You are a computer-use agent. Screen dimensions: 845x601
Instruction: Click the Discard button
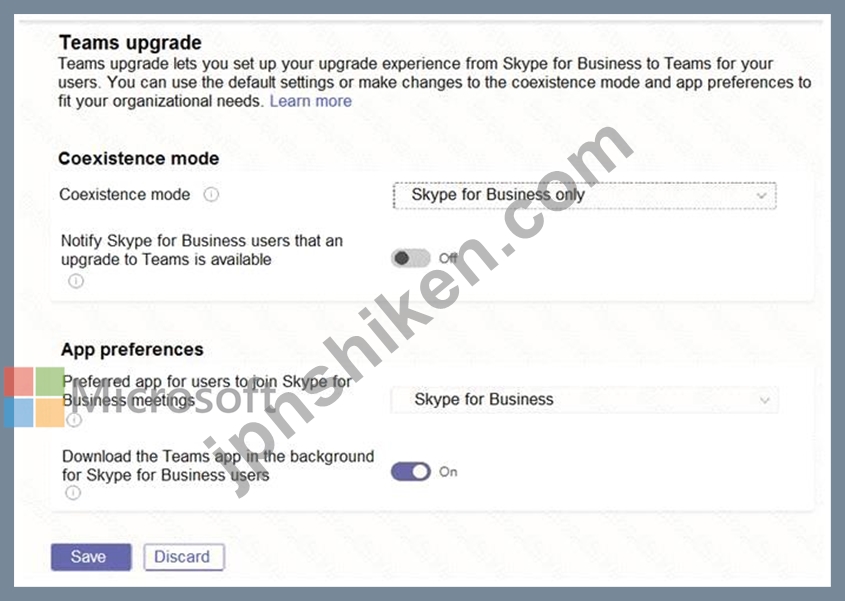click(184, 557)
